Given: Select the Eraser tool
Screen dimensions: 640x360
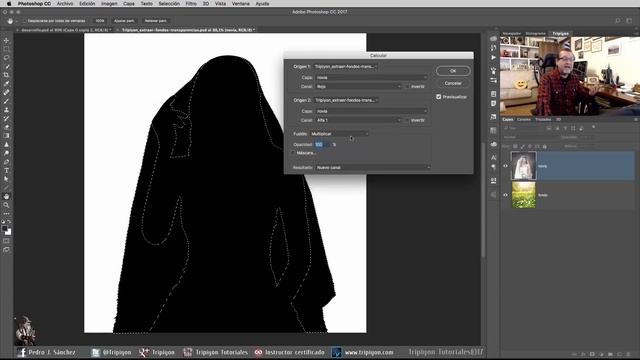Looking at the screenshot, I should click(x=6, y=127).
